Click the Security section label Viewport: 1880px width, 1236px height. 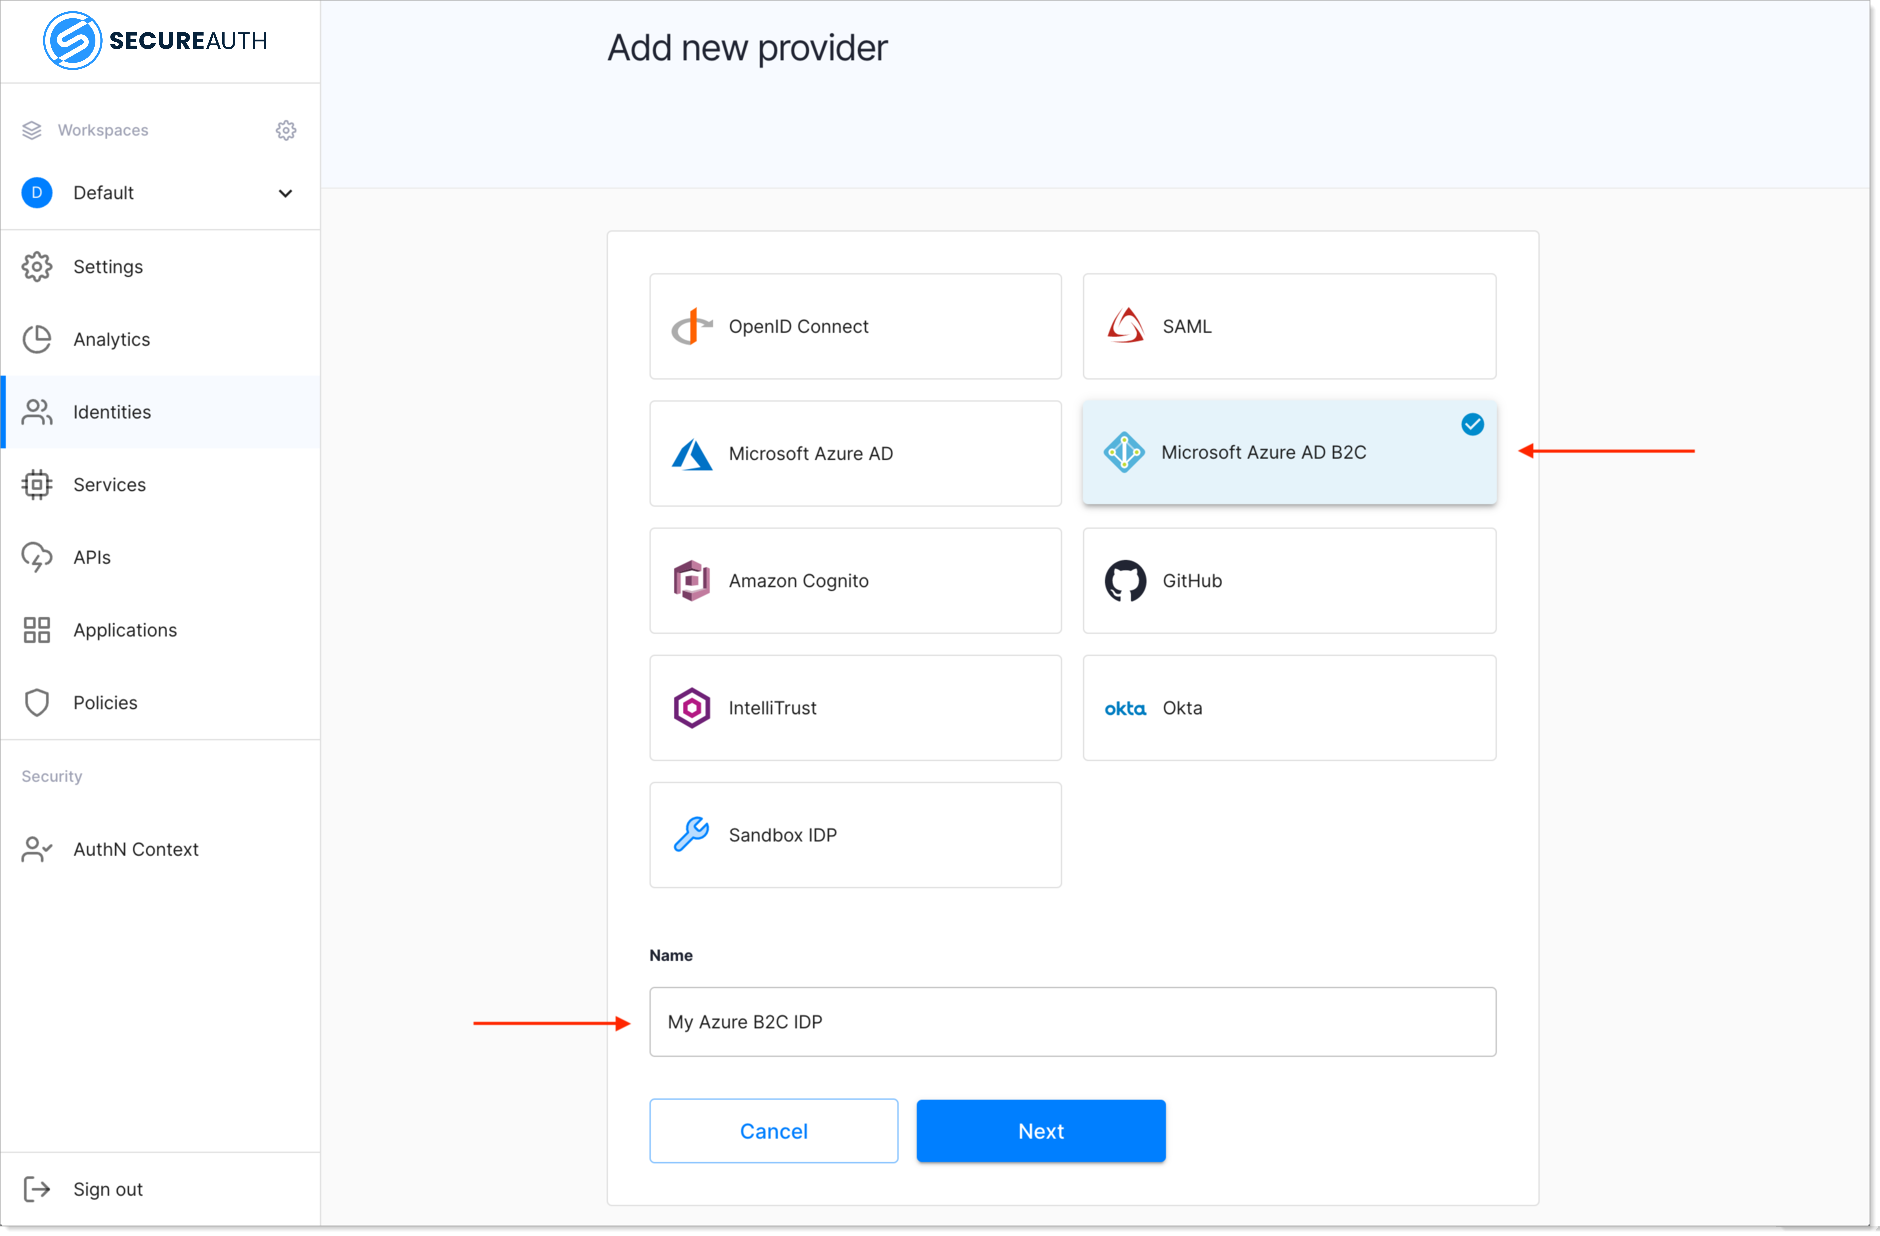coord(52,776)
